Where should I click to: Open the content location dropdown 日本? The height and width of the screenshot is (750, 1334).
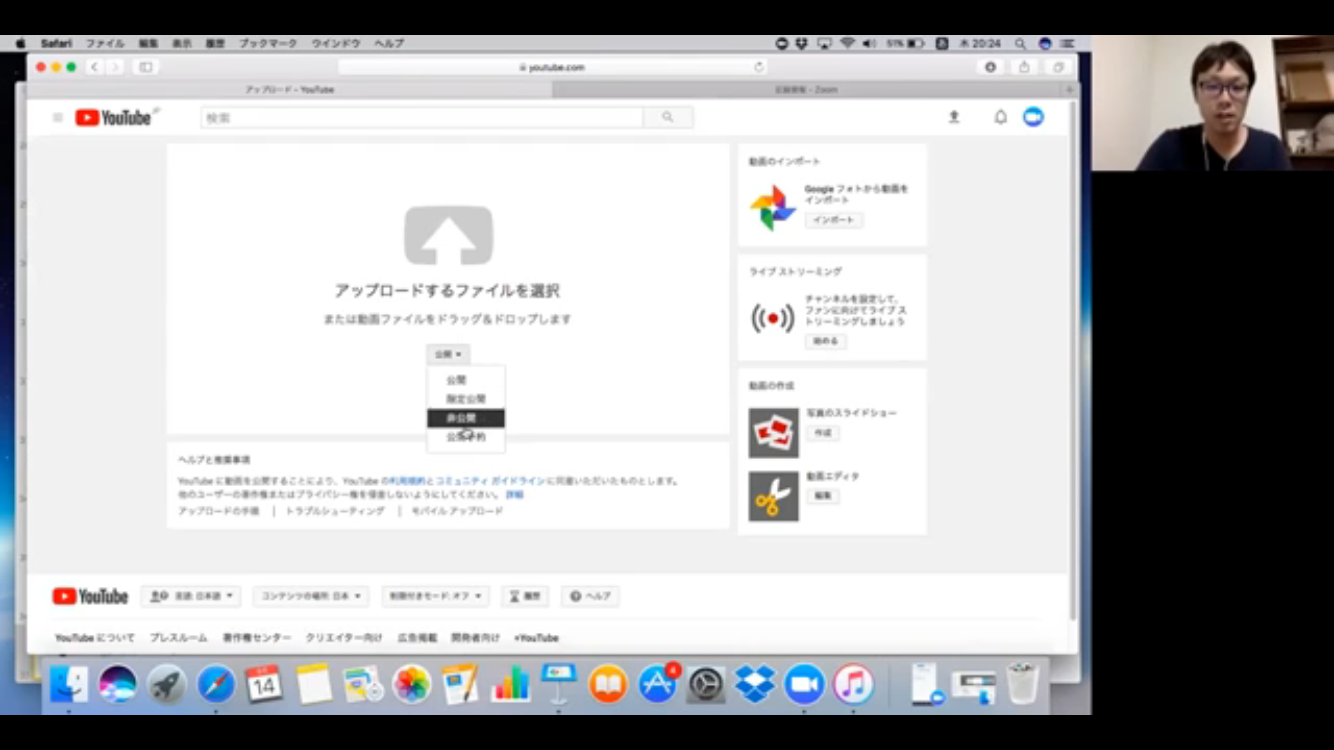[311, 596]
